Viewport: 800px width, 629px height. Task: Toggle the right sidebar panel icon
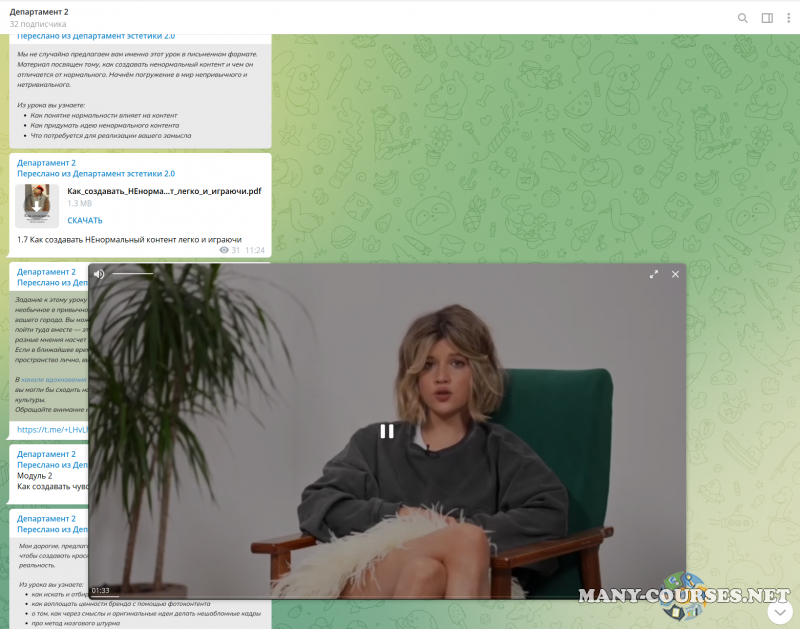click(767, 17)
